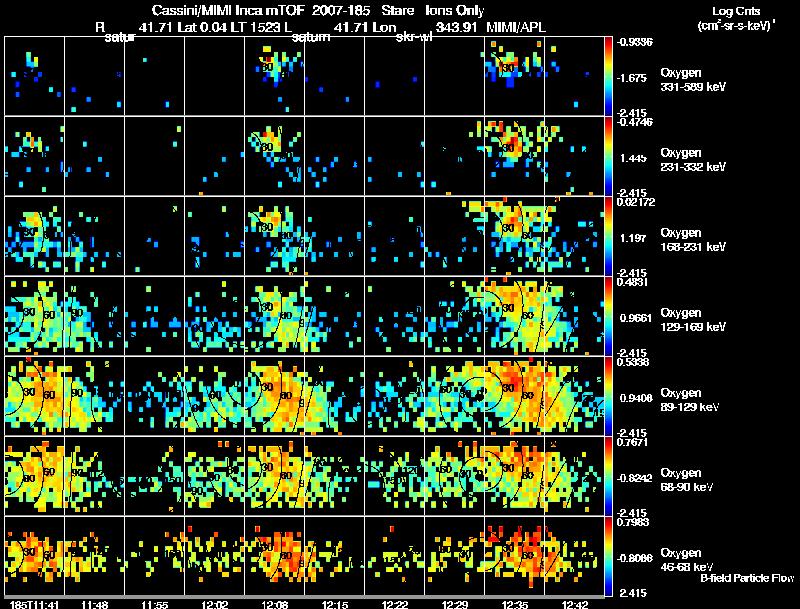Image resolution: width=800 pixels, height=609 pixels.
Task: Click the Oxygen 129-169 keV color bar
Action: point(608,316)
